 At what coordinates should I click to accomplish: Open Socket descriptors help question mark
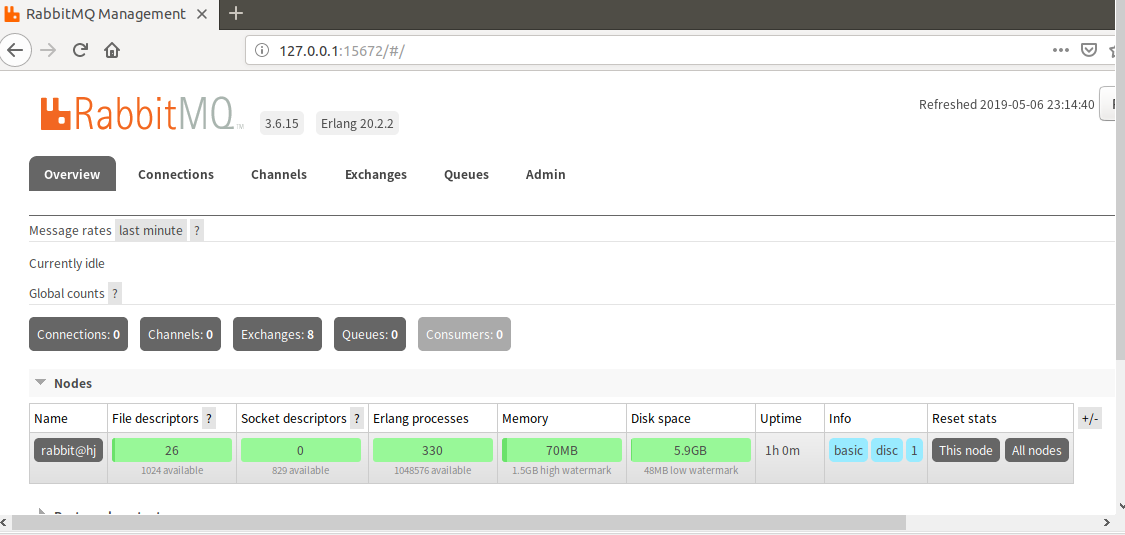[357, 419]
